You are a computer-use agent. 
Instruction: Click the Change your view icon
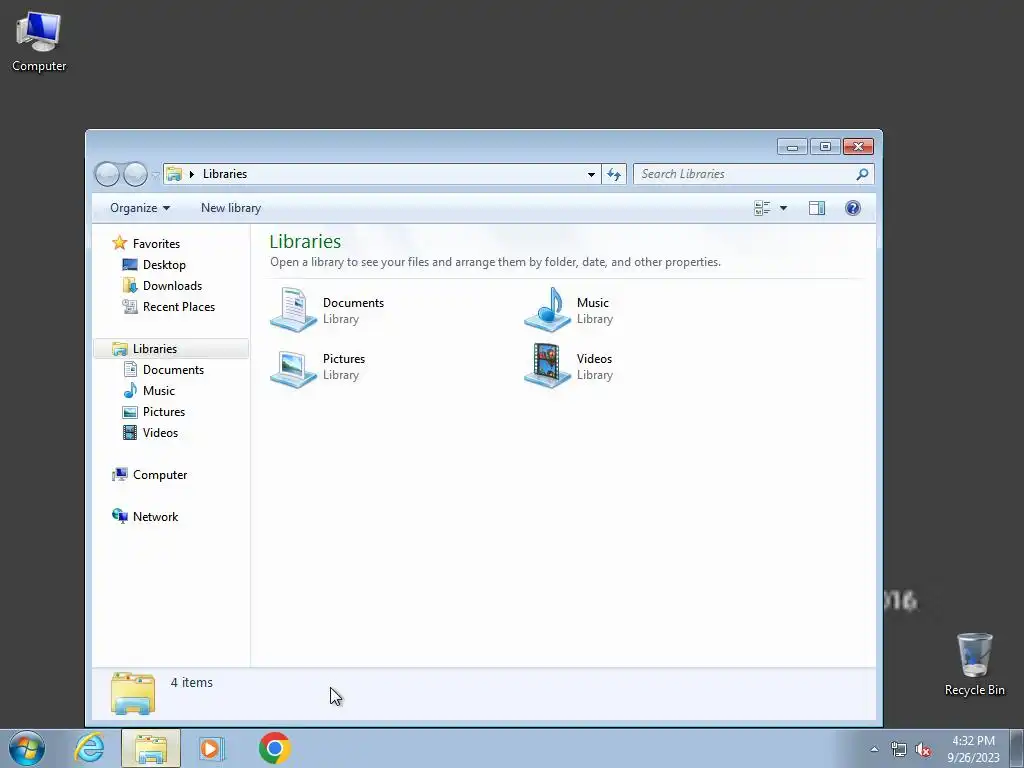point(762,208)
